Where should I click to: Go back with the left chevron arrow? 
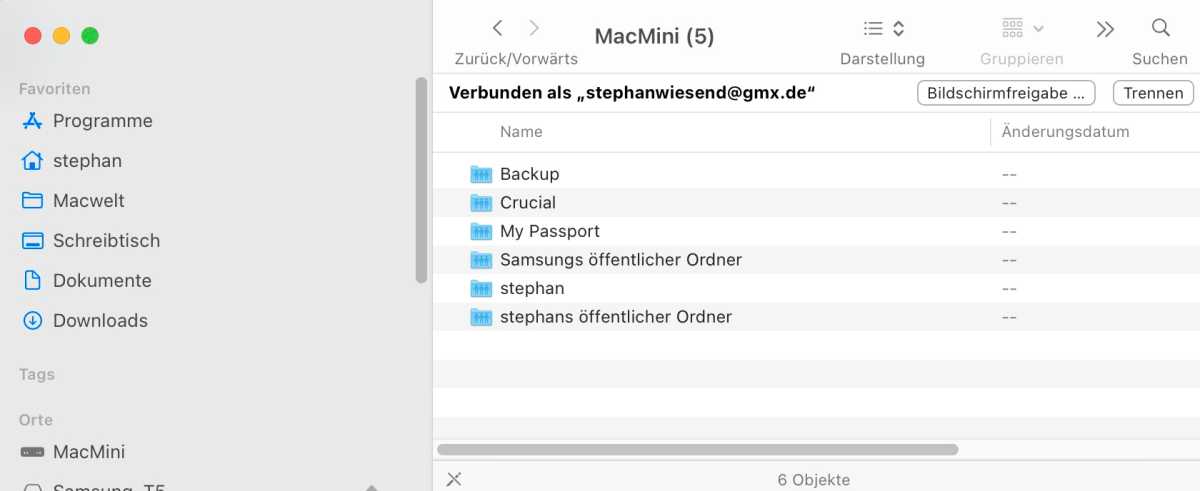(497, 28)
